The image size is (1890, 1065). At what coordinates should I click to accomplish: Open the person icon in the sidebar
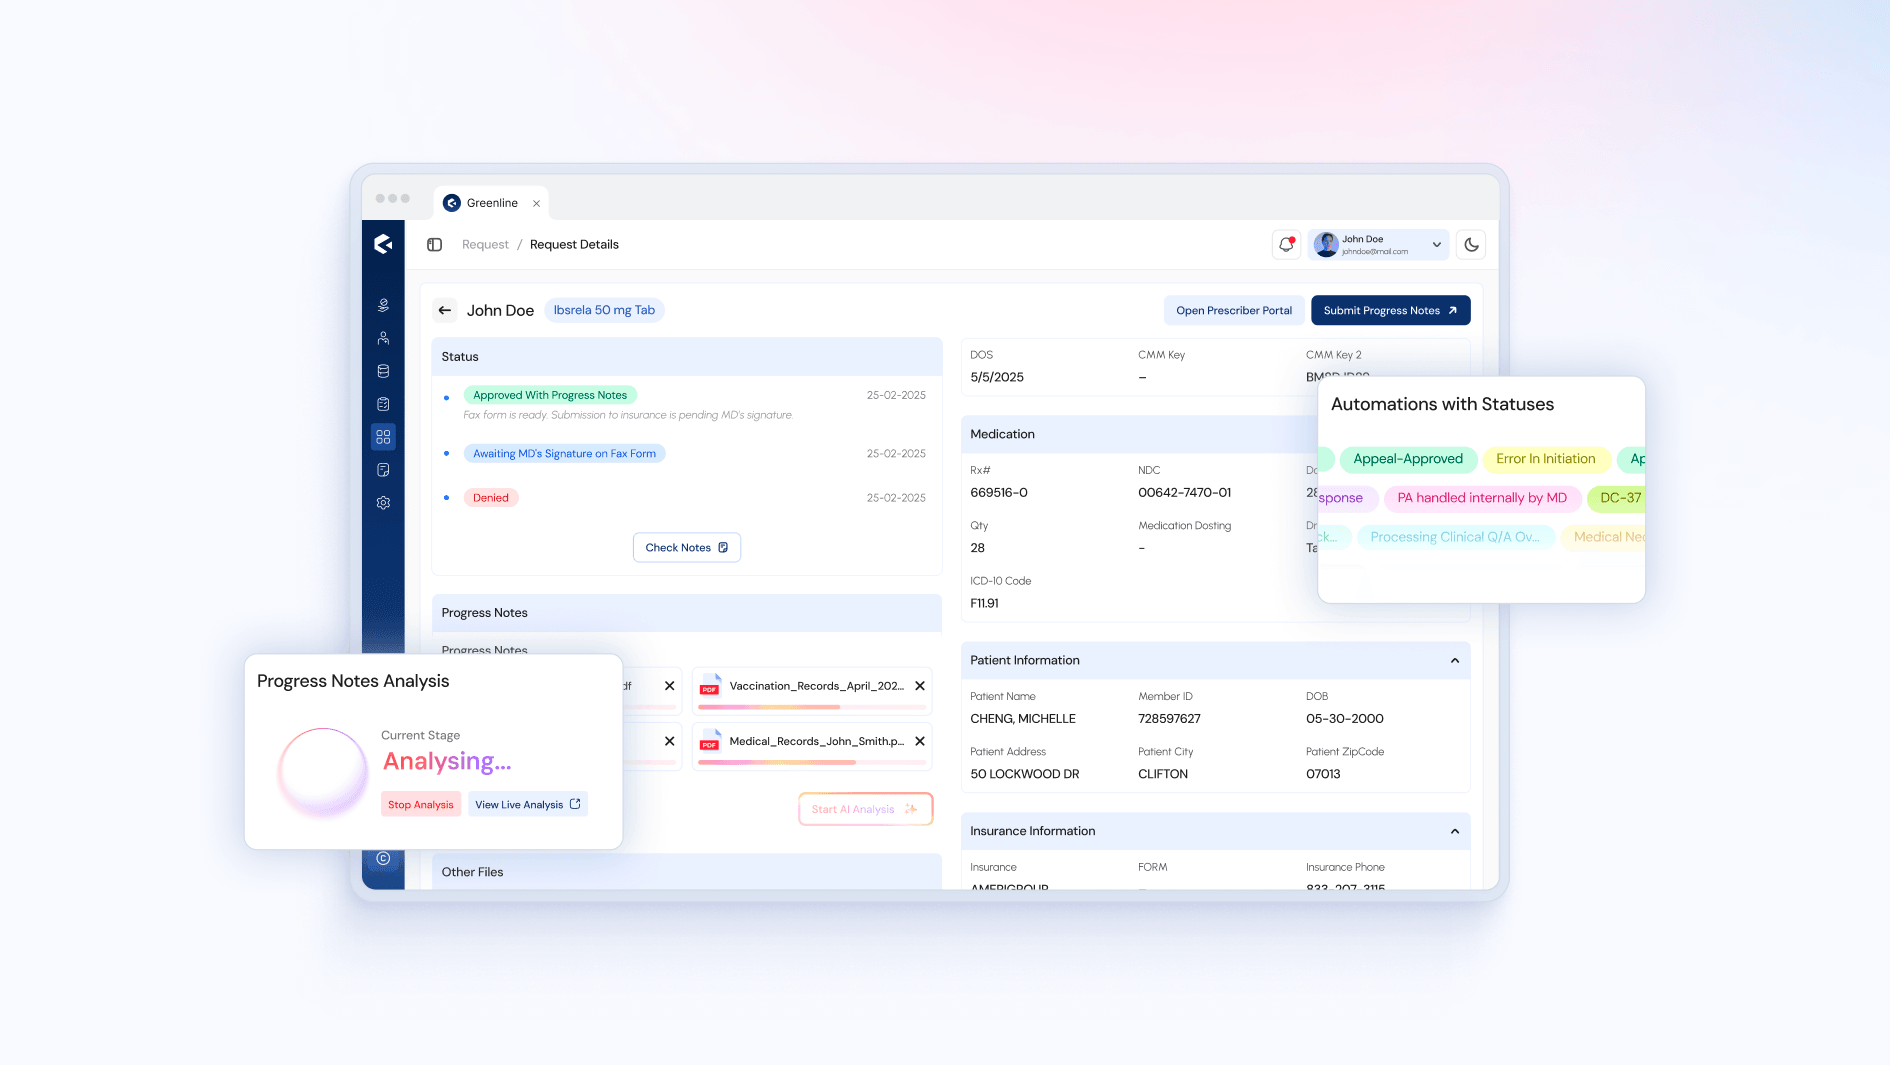(x=383, y=338)
